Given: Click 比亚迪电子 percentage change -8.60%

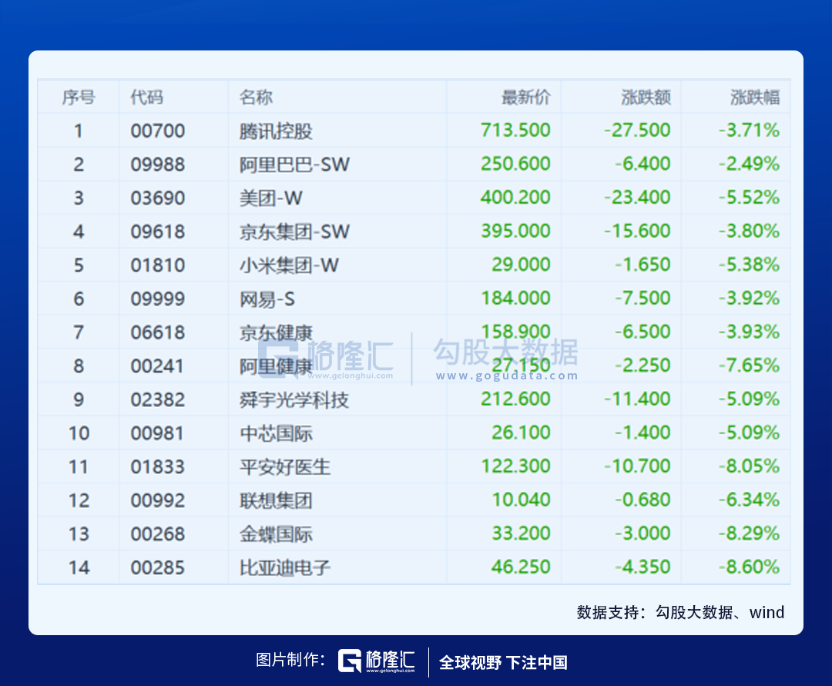Looking at the screenshot, I should (749, 567).
